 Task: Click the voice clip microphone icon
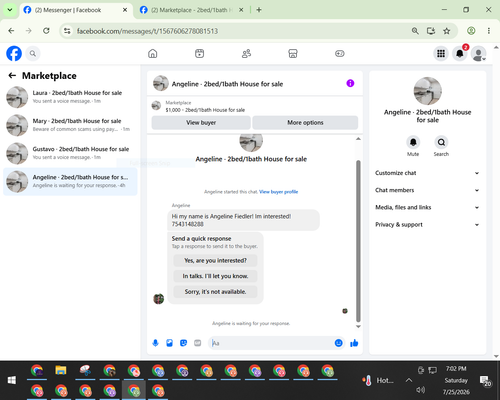[x=155, y=343]
